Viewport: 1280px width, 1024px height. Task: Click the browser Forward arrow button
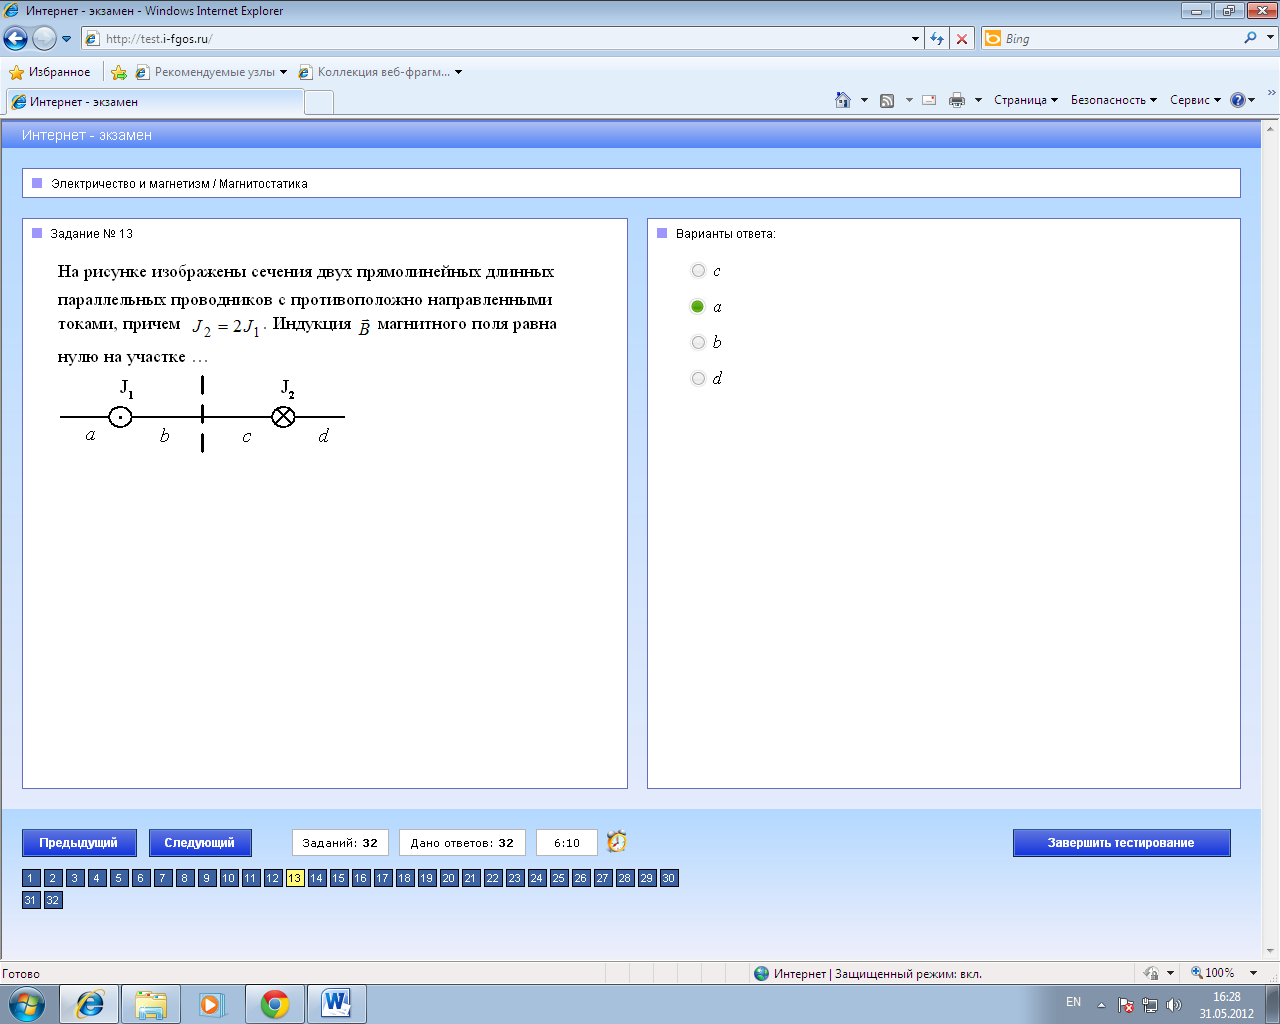point(44,39)
